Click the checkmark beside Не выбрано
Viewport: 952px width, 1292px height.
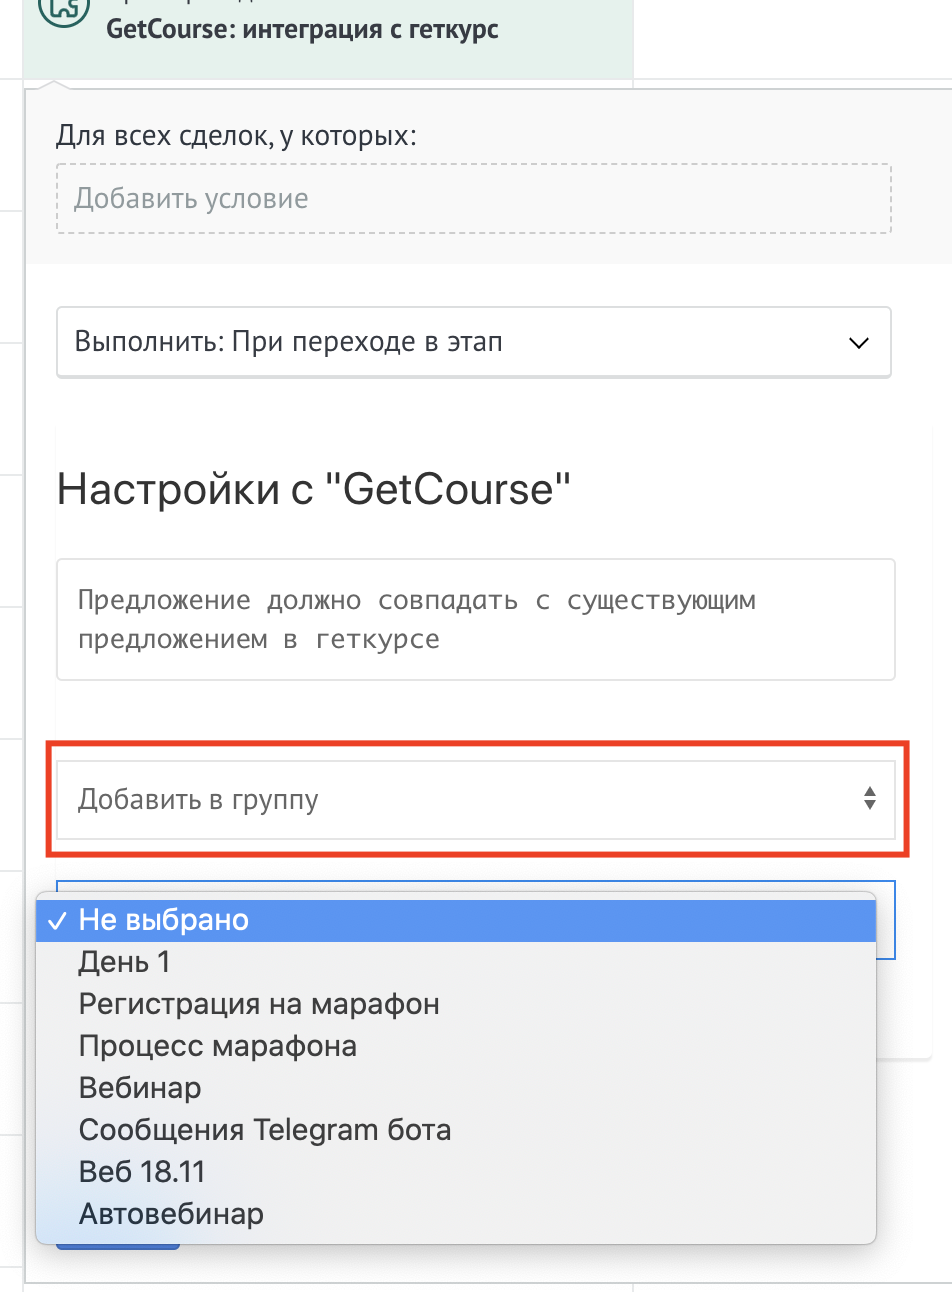[x=57, y=921]
